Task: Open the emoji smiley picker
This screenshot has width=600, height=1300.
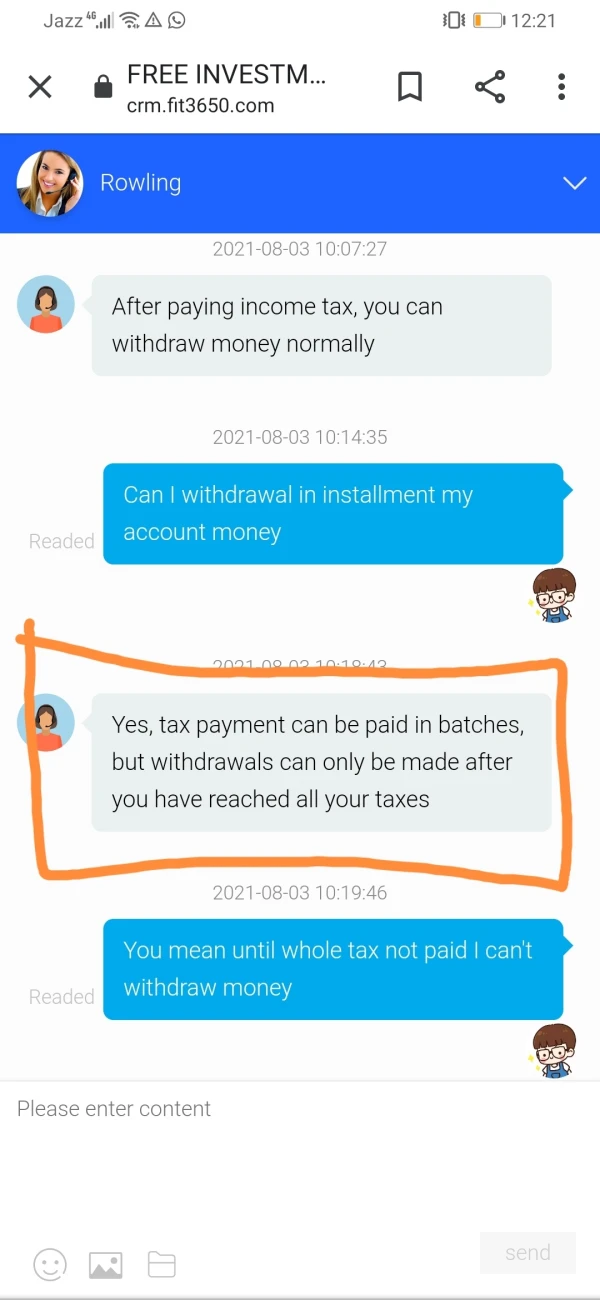Action: [x=50, y=1264]
